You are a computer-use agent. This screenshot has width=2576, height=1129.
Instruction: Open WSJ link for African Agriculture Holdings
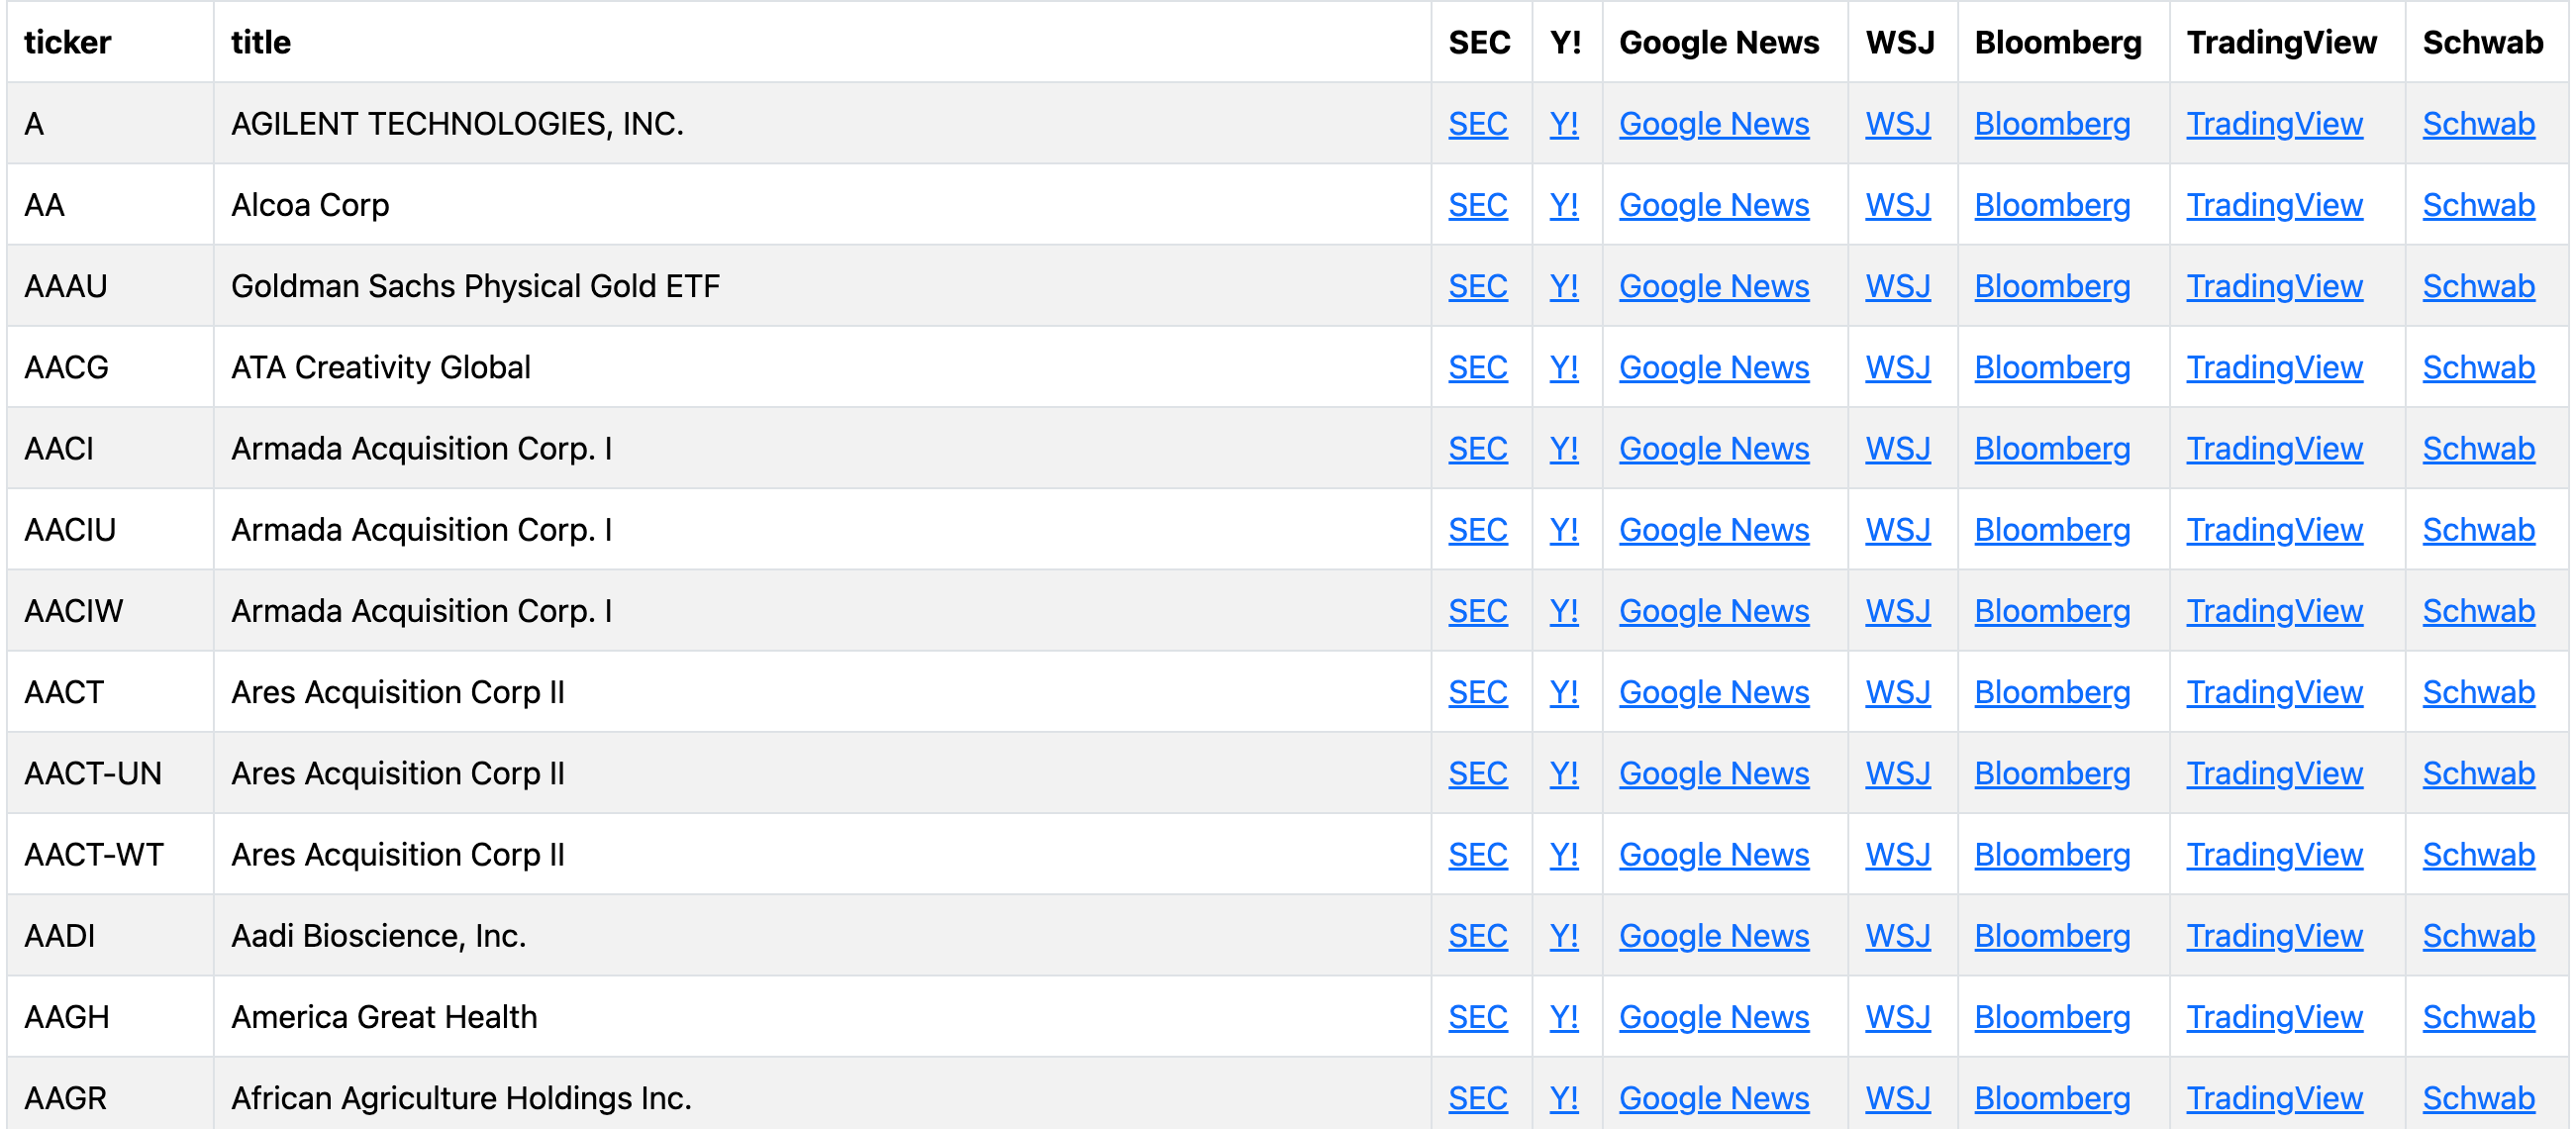[x=1897, y=1097]
